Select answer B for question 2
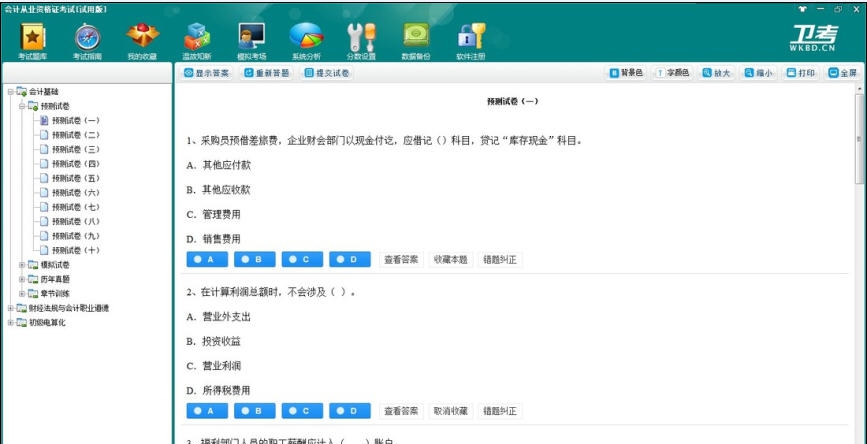Screen dimensions: 867x444 pos(255,411)
